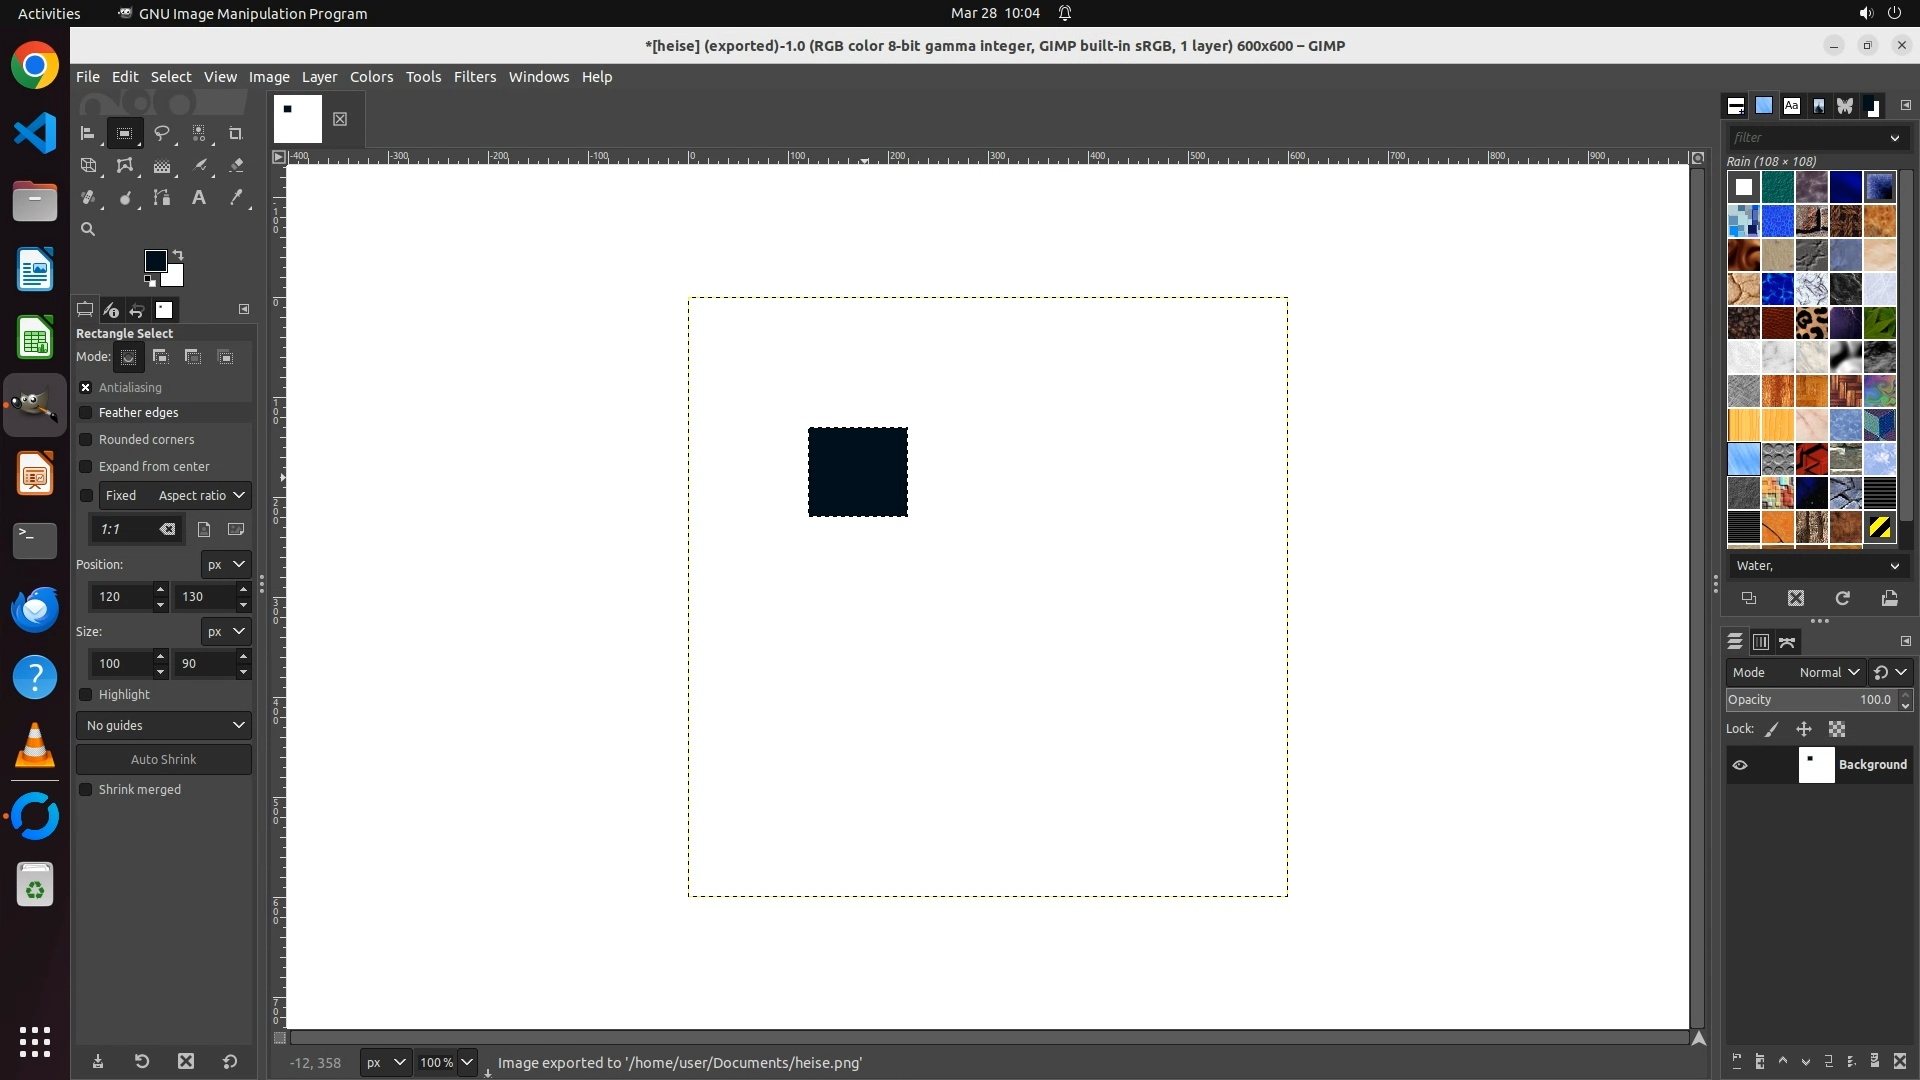Select the Paths tool
Viewport: 1920px width, 1080px height.
pyautogui.click(x=161, y=198)
